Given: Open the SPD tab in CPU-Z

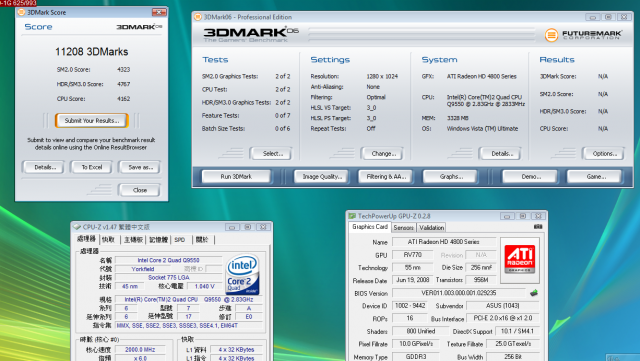Looking at the screenshot, I should 180,240.
